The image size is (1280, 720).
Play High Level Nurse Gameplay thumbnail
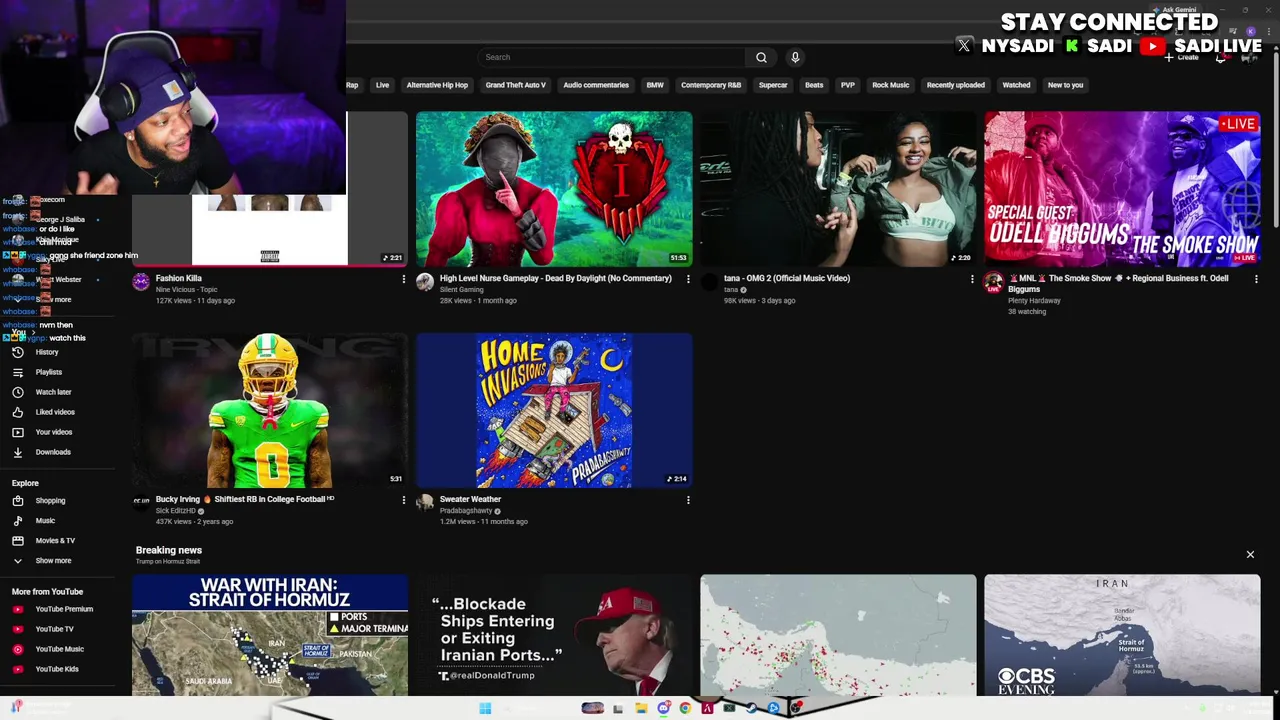click(x=554, y=189)
